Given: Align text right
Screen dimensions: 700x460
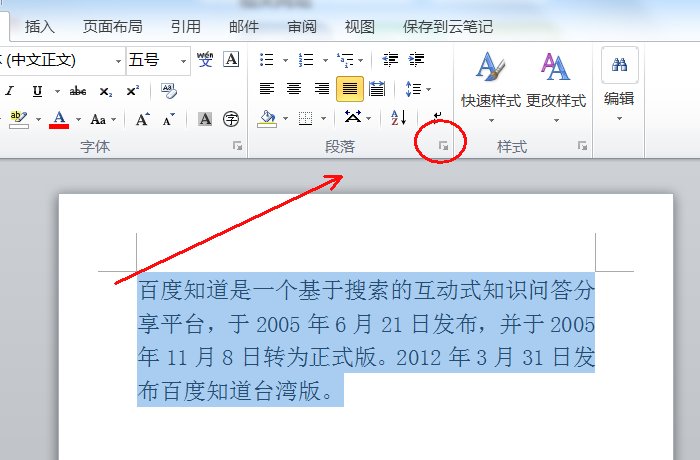Looking at the screenshot, I should click(x=322, y=89).
